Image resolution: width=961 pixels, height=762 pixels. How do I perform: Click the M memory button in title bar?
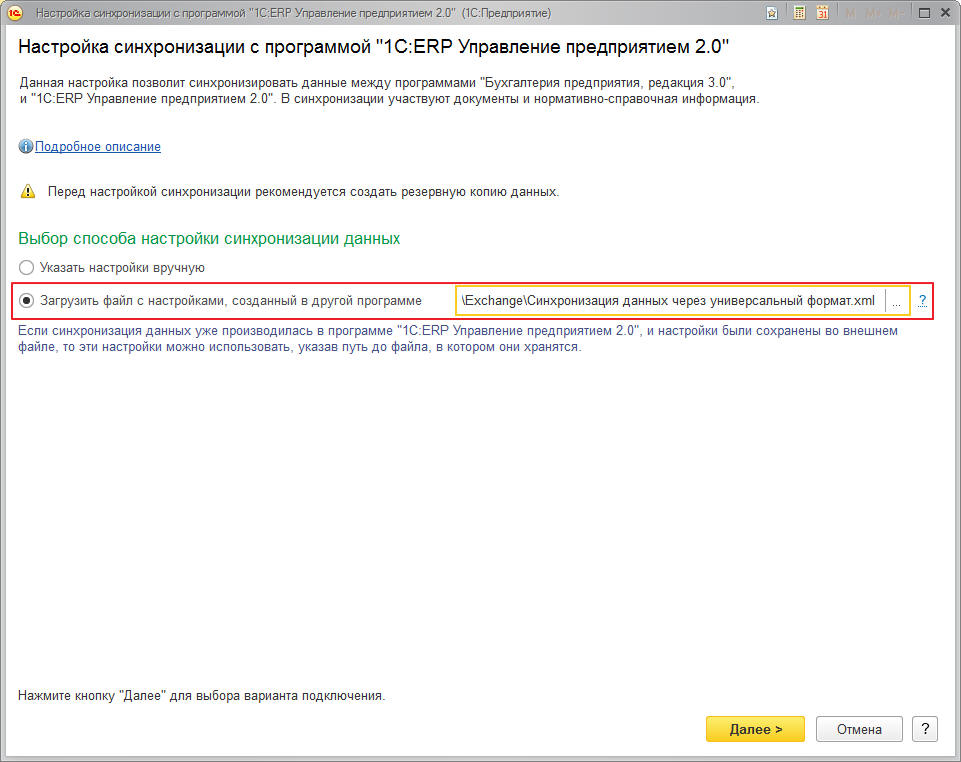[x=850, y=13]
